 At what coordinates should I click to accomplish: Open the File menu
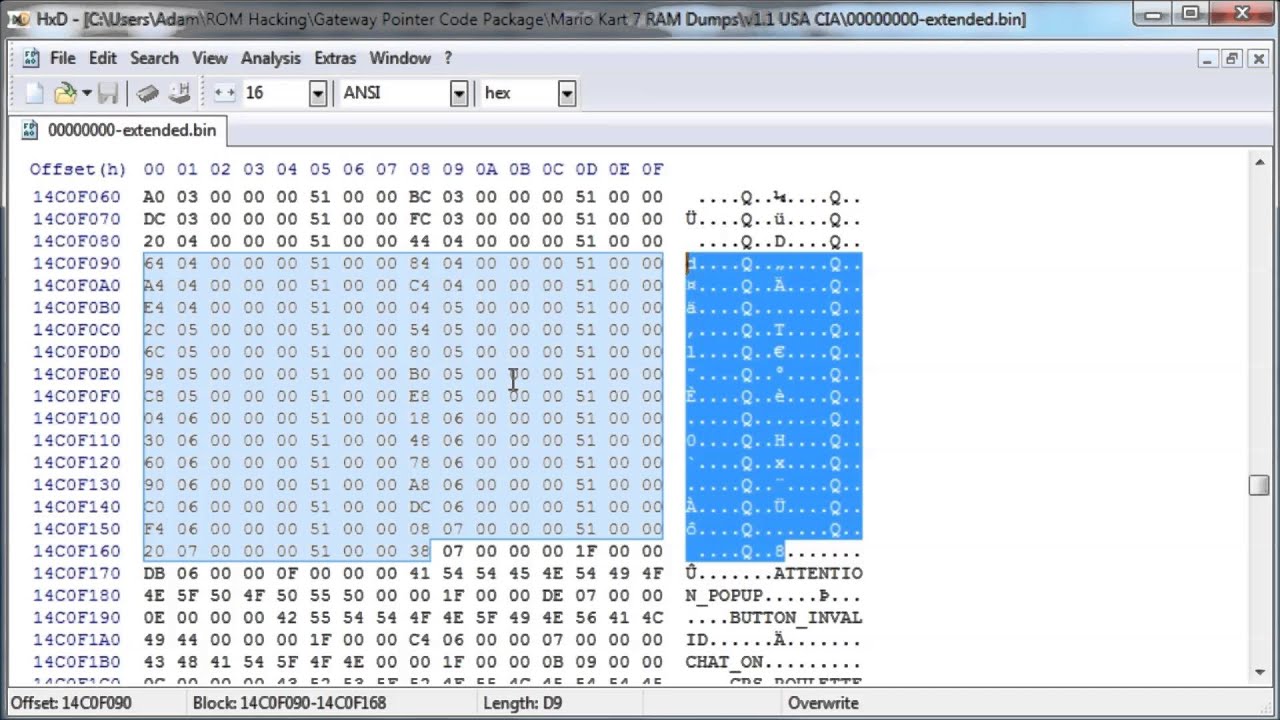62,58
